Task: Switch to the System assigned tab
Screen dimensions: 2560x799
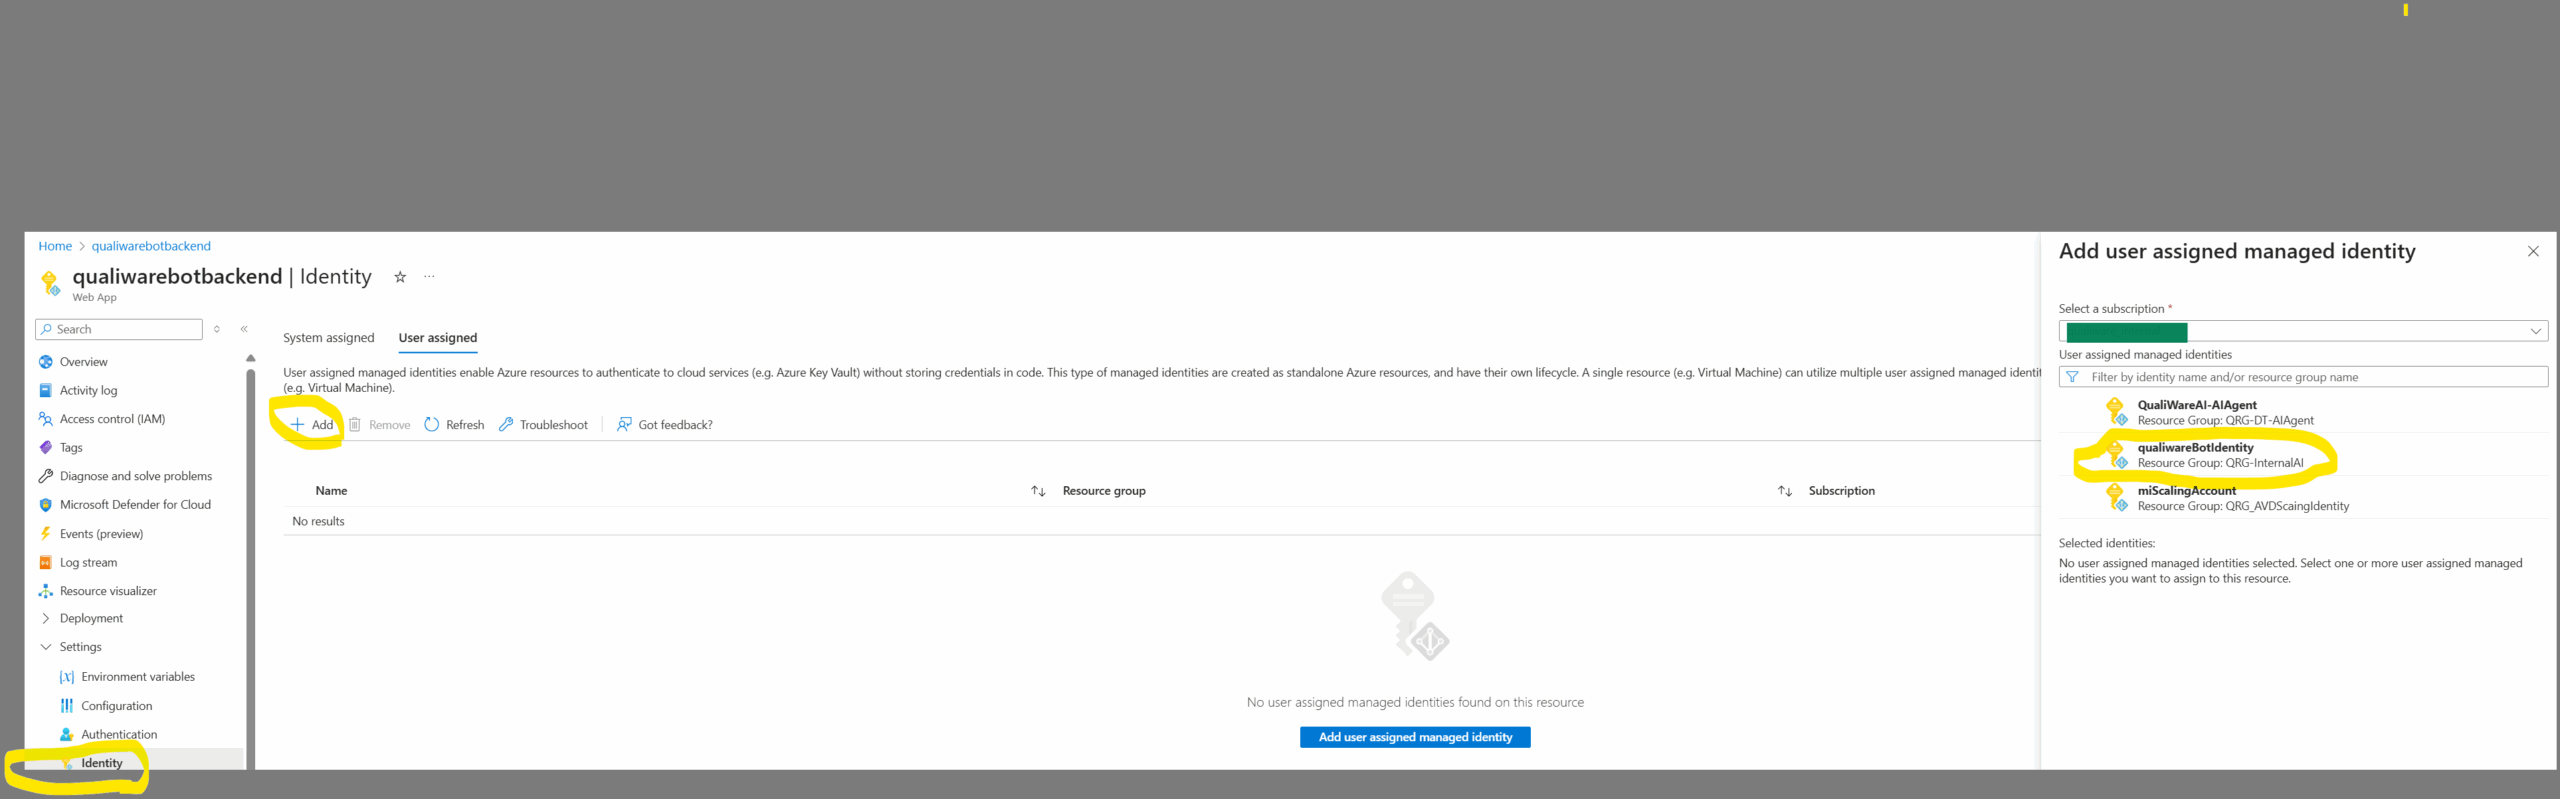Action: pyautogui.click(x=328, y=338)
